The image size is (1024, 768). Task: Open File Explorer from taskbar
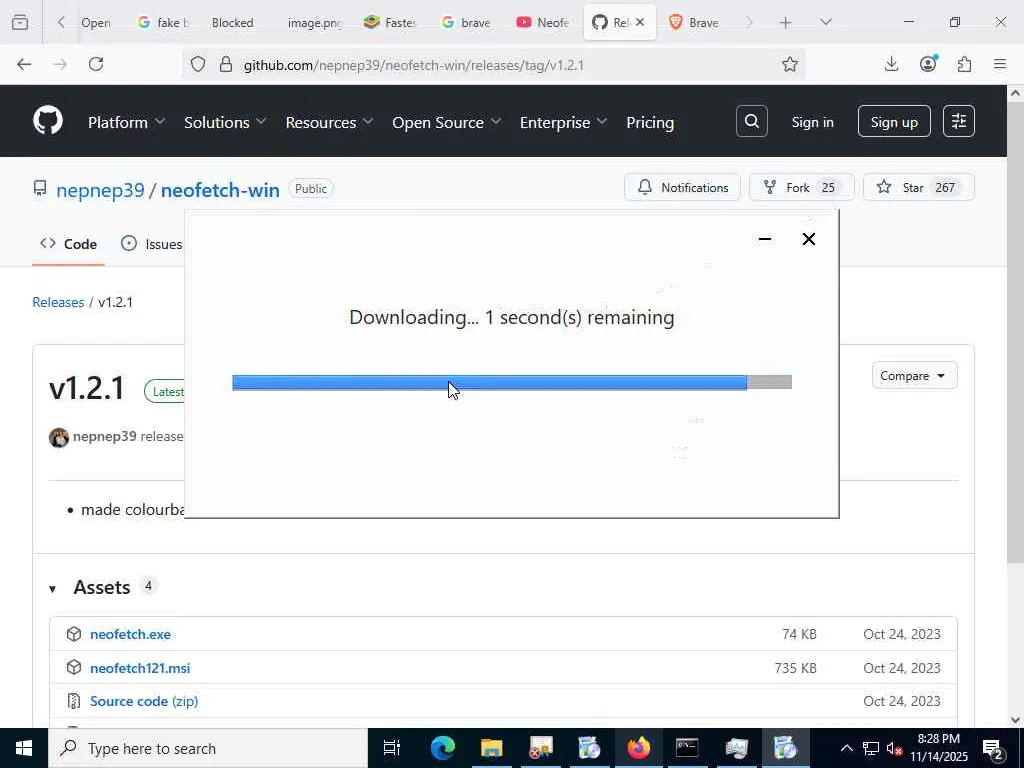(491, 748)
